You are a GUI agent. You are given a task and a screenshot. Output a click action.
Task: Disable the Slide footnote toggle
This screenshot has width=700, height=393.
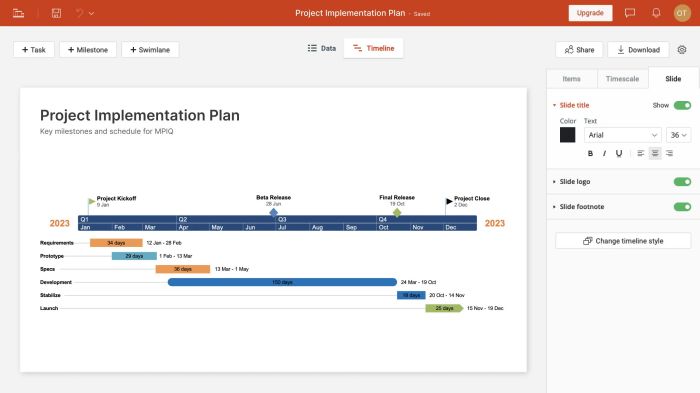(x=682, y=207)
